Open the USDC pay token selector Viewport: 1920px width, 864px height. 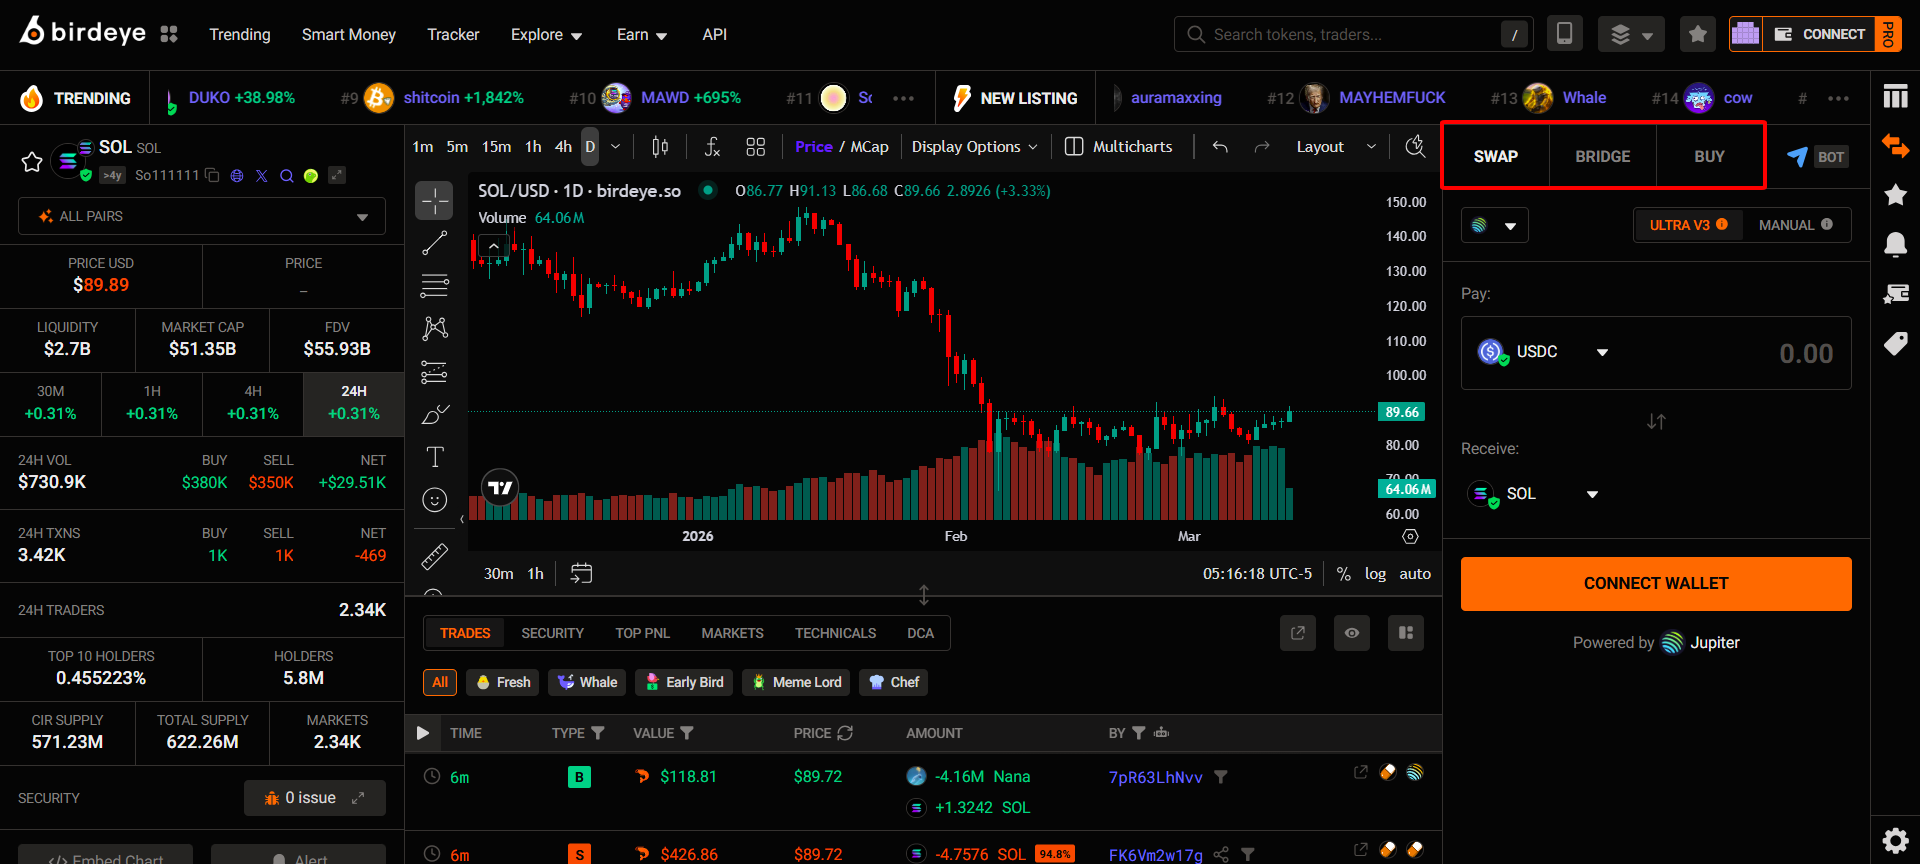pyautogui.click(x=1543, y=352)
